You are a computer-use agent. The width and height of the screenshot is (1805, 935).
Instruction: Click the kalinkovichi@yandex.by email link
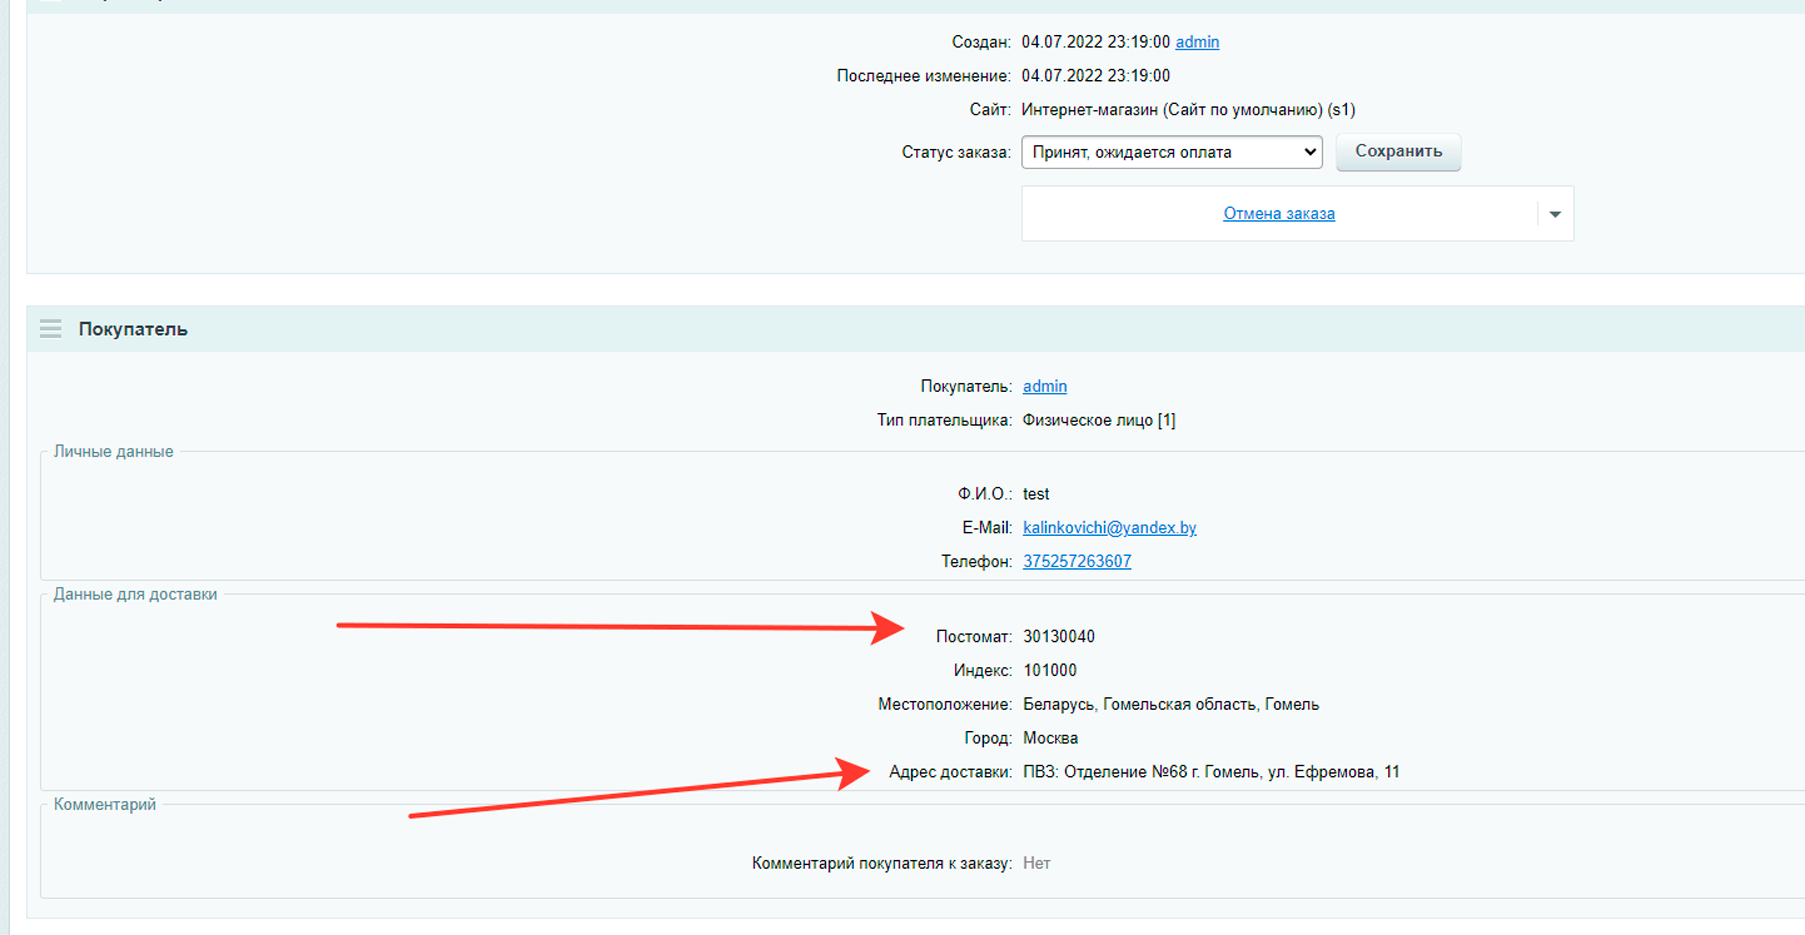1109,528
